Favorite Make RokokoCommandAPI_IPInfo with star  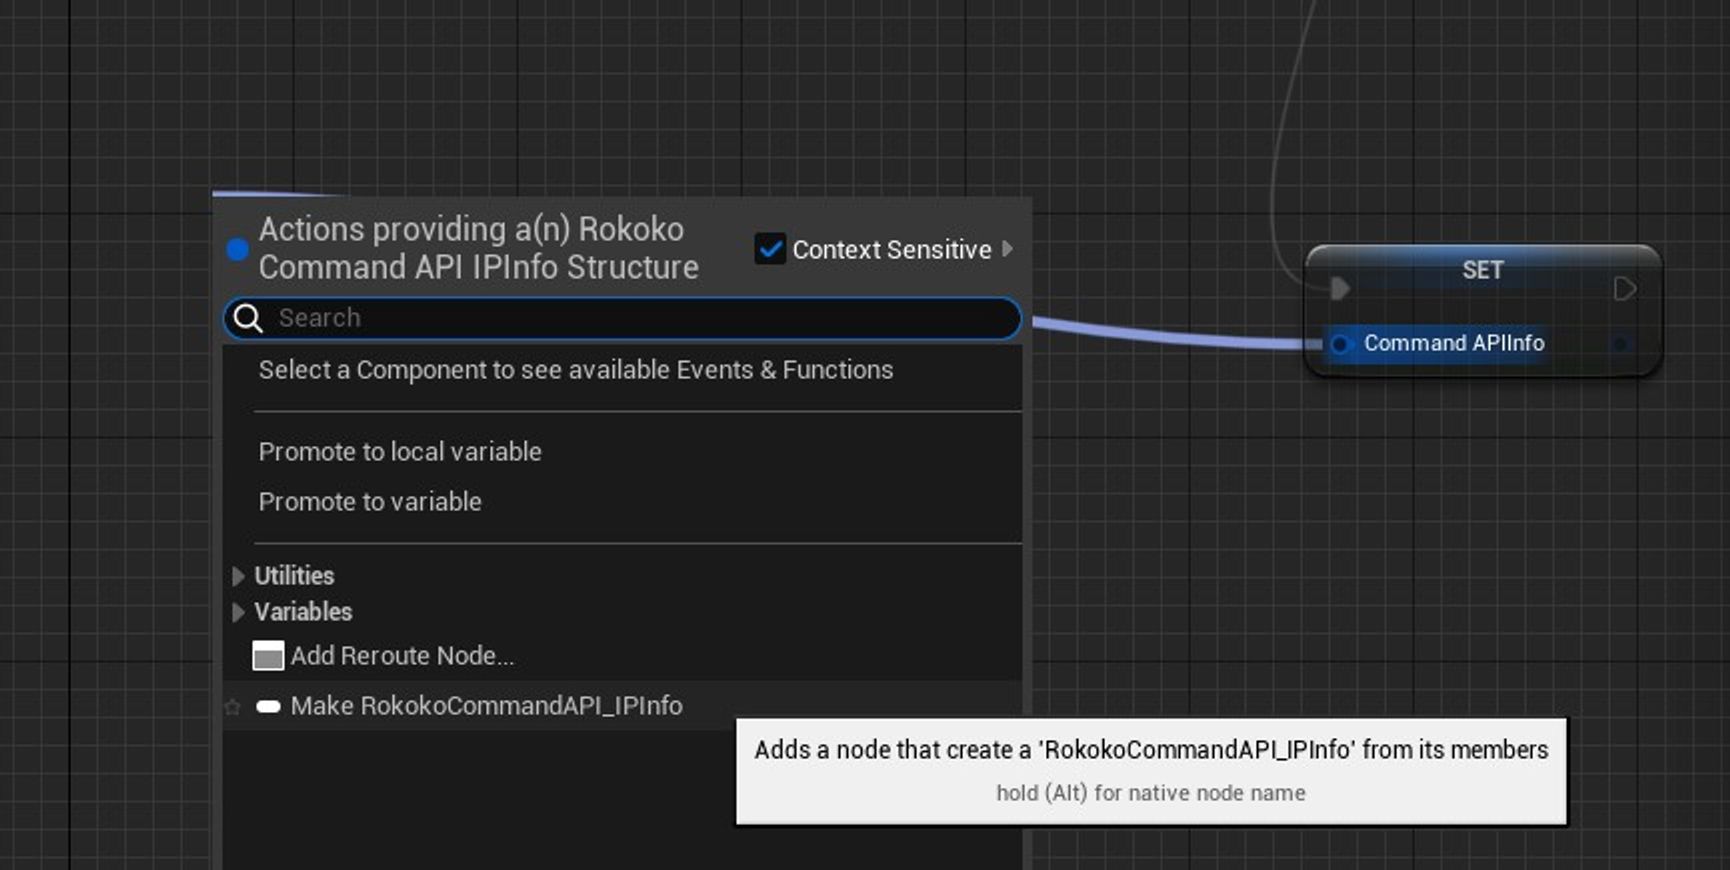point(233,707)
